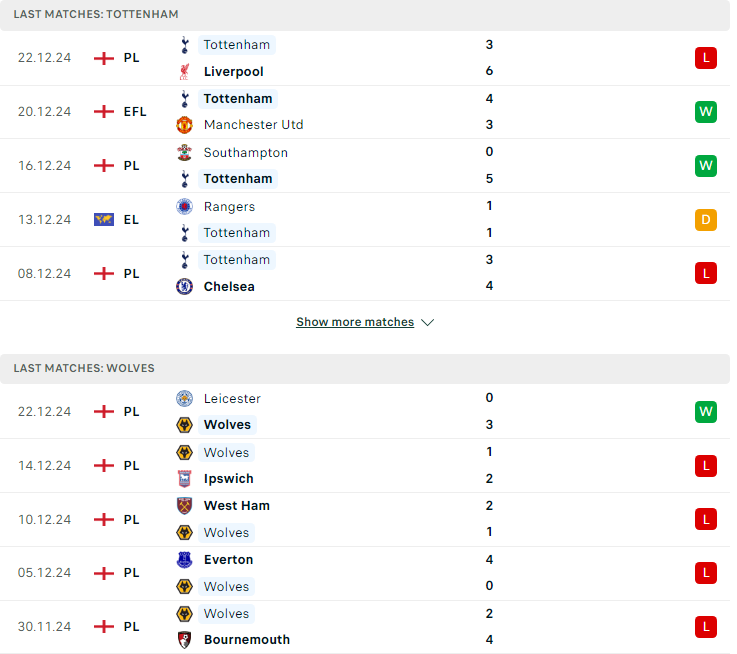Click the red L badge for Tottenham-Liverpool

(x=706, y=58)
